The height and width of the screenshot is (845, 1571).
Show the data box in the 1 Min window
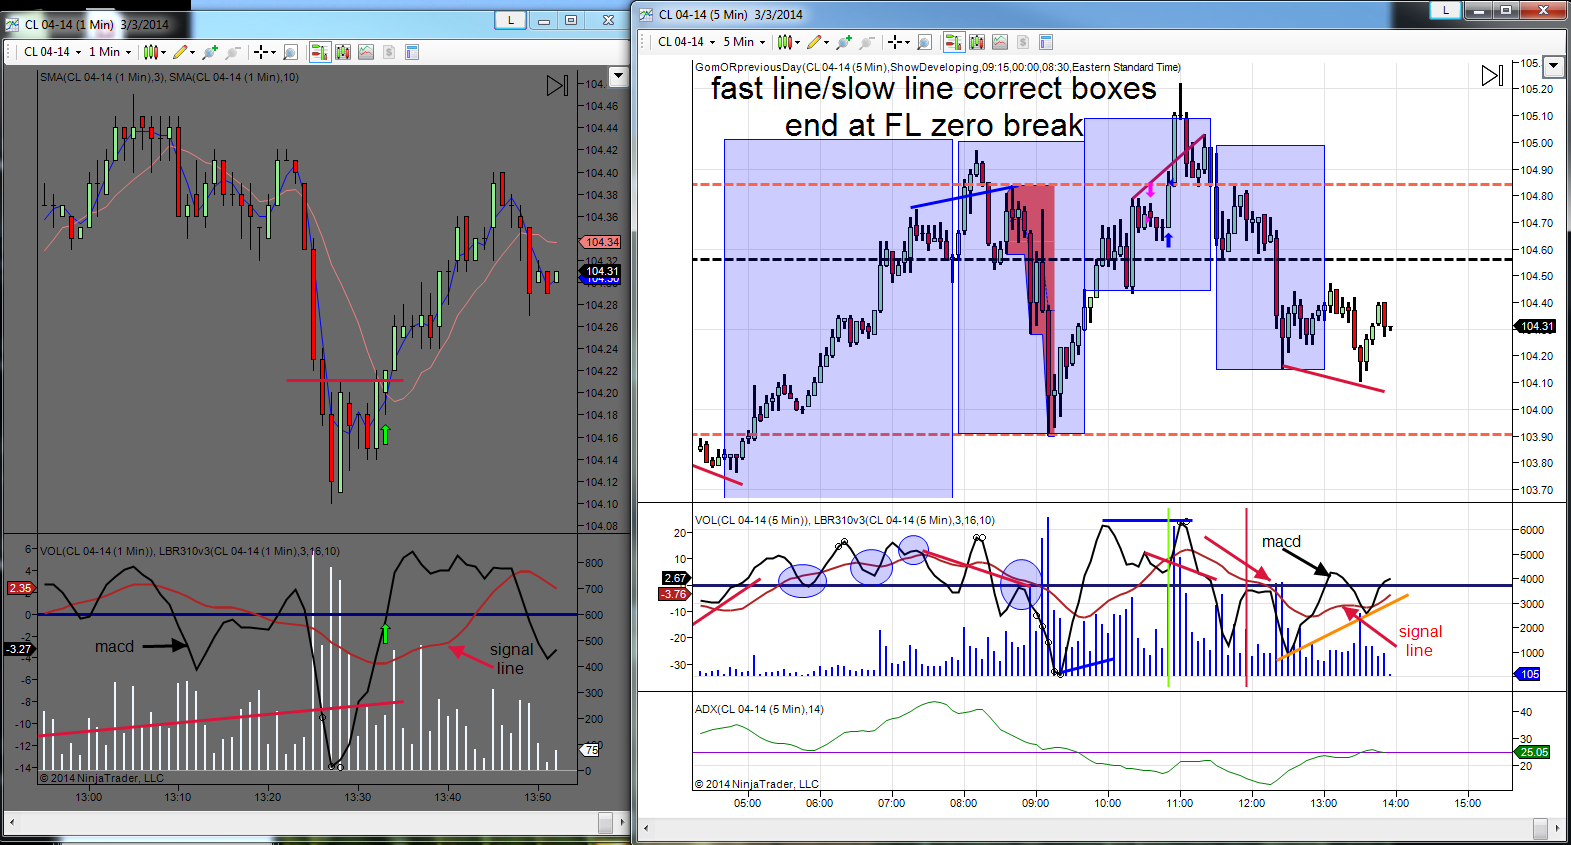290,52
